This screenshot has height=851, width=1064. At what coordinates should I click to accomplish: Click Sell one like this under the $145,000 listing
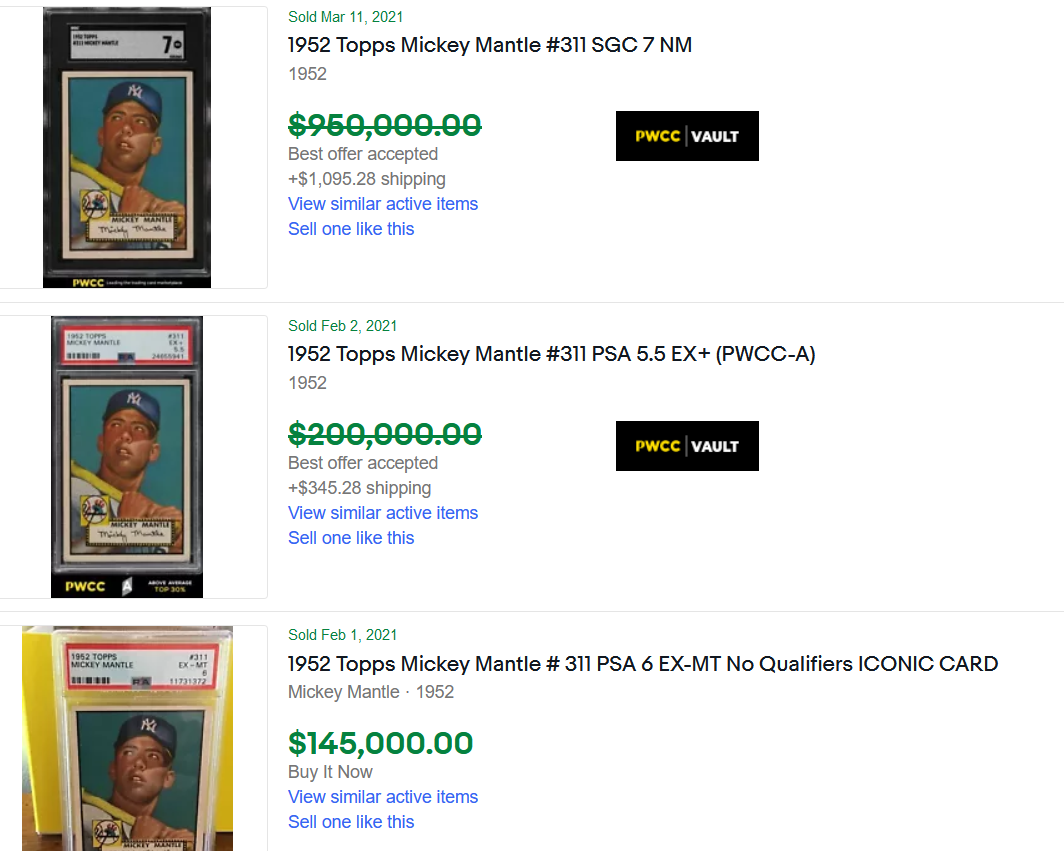351,822
